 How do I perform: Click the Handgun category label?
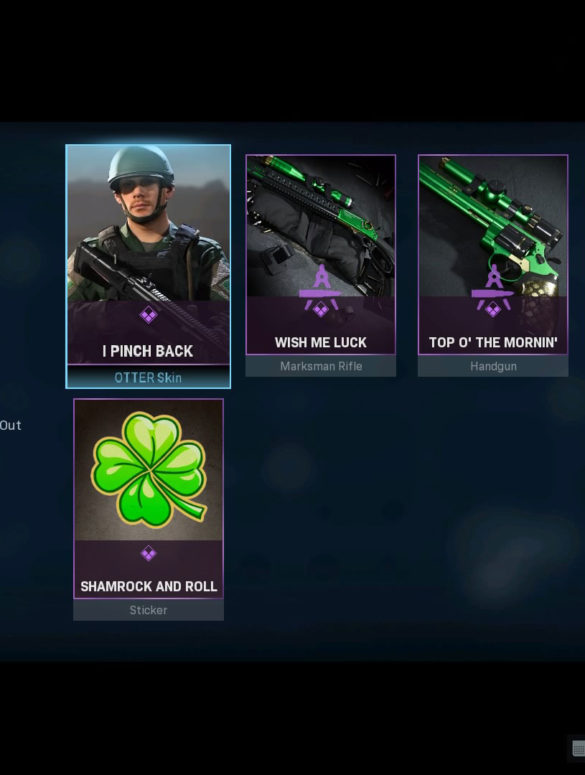[493, 366]
